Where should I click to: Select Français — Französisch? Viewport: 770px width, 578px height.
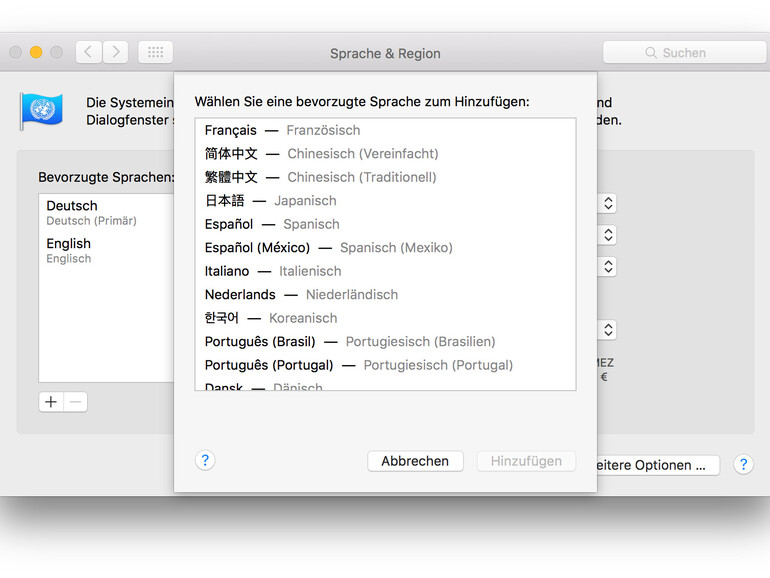tap(385, 130)
